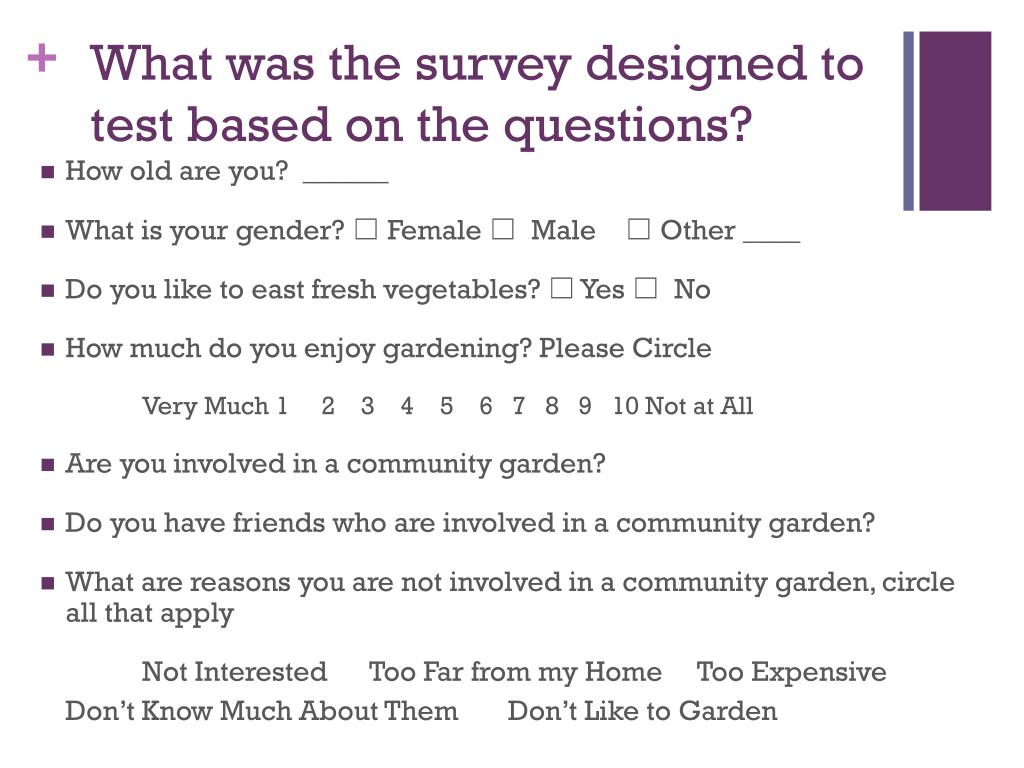Choose the Don't Like to Garden reason
The height and width of the screenshot is (768, 1024).
click(x=643, y=711)
